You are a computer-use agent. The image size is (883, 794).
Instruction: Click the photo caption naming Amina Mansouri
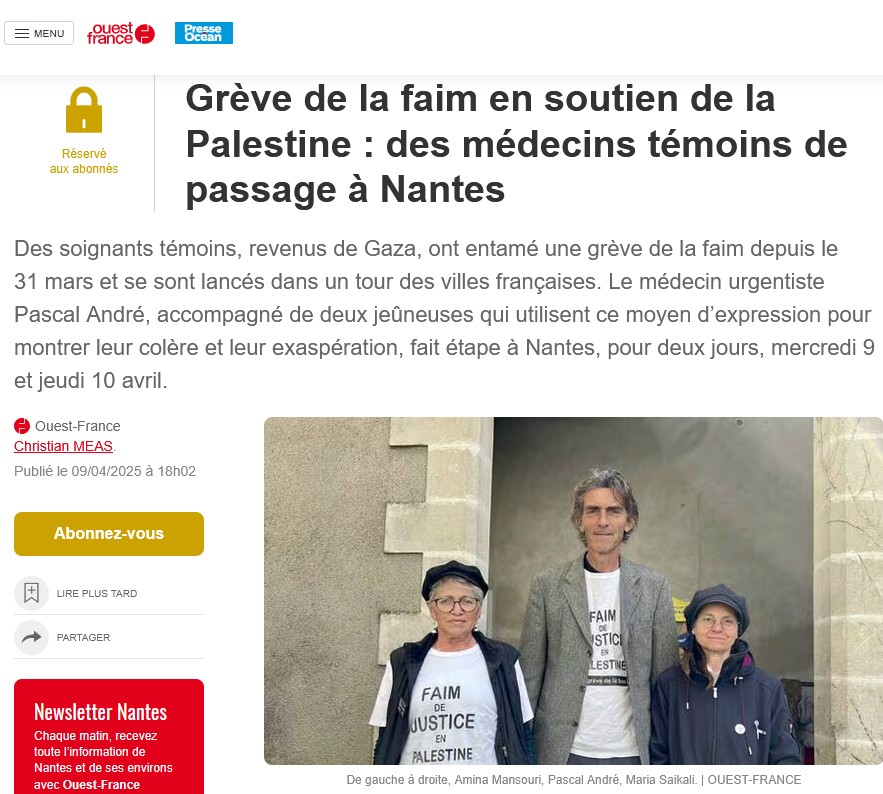573,780
